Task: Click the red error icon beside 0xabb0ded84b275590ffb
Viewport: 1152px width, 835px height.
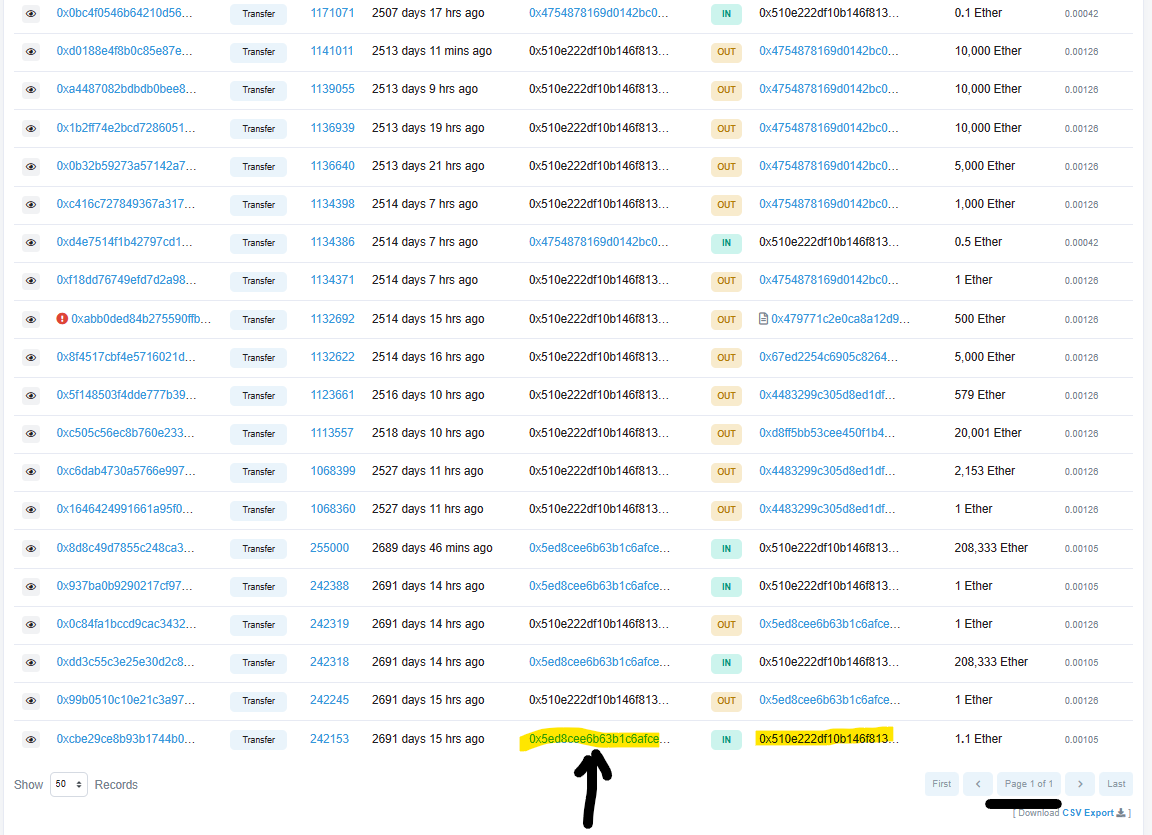Action: 62,319
